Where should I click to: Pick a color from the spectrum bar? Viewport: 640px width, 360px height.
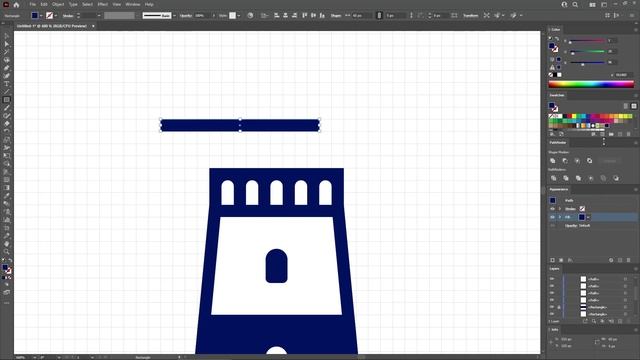point(591,84)
